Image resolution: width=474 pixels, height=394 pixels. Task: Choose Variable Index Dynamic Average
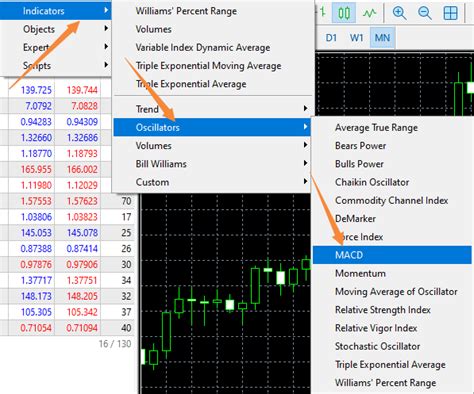(212, 47)
